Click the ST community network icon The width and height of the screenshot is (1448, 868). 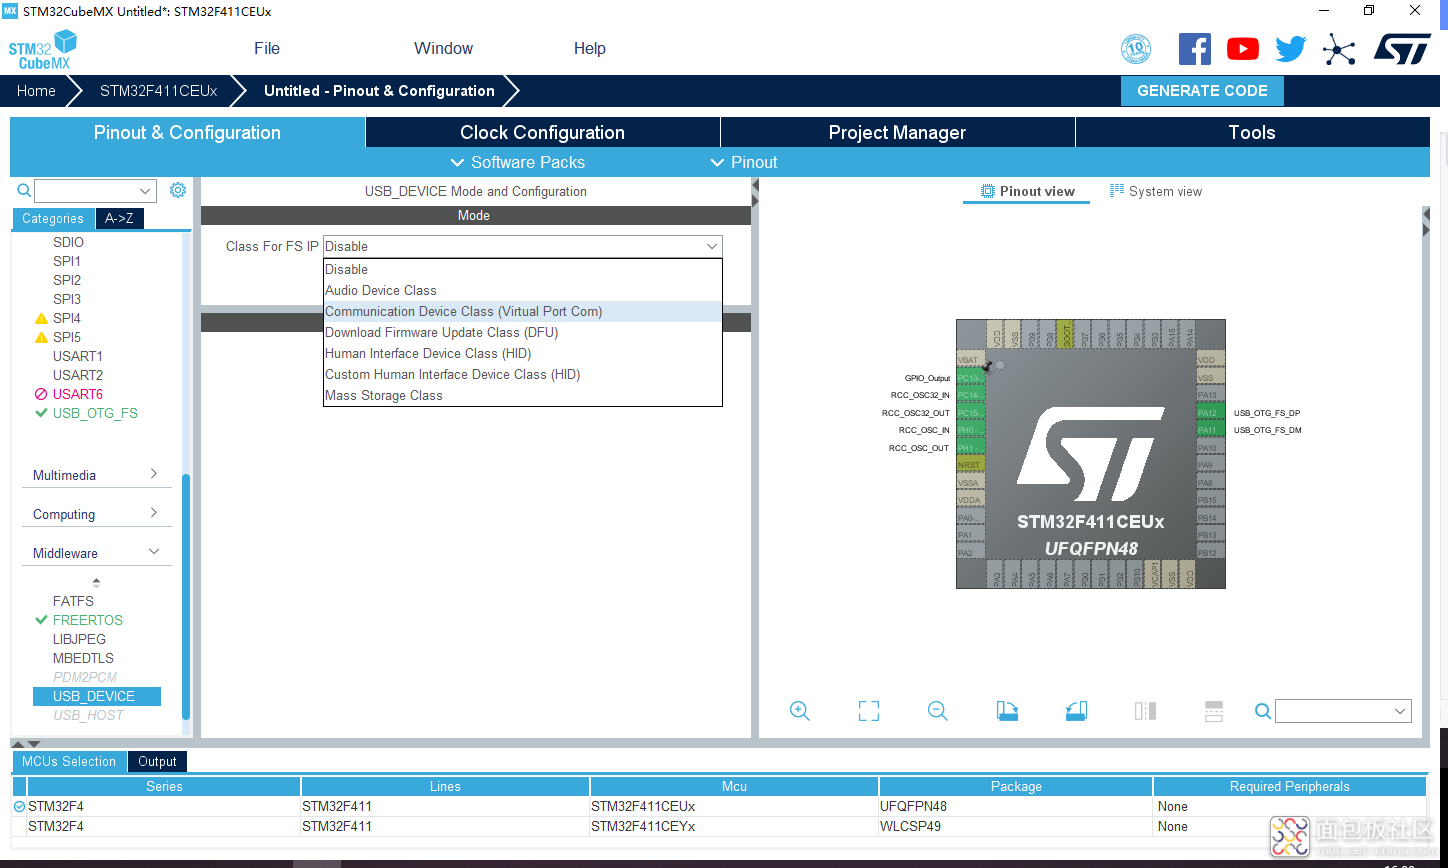1338,50
